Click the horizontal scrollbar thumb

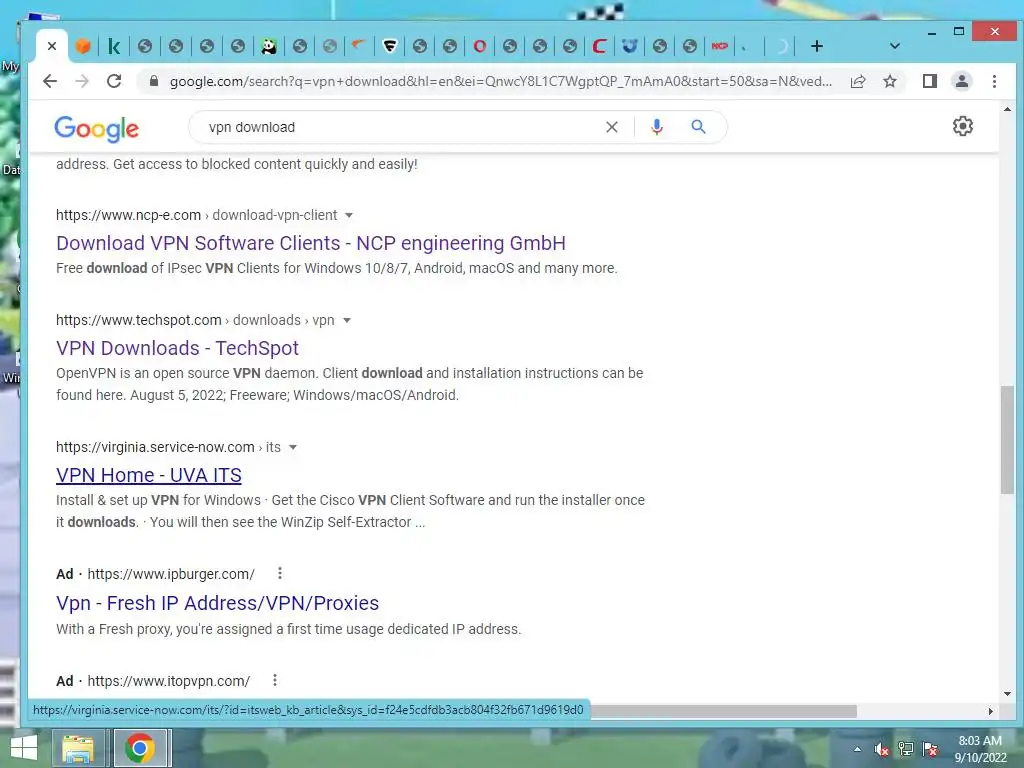[723, 711]
